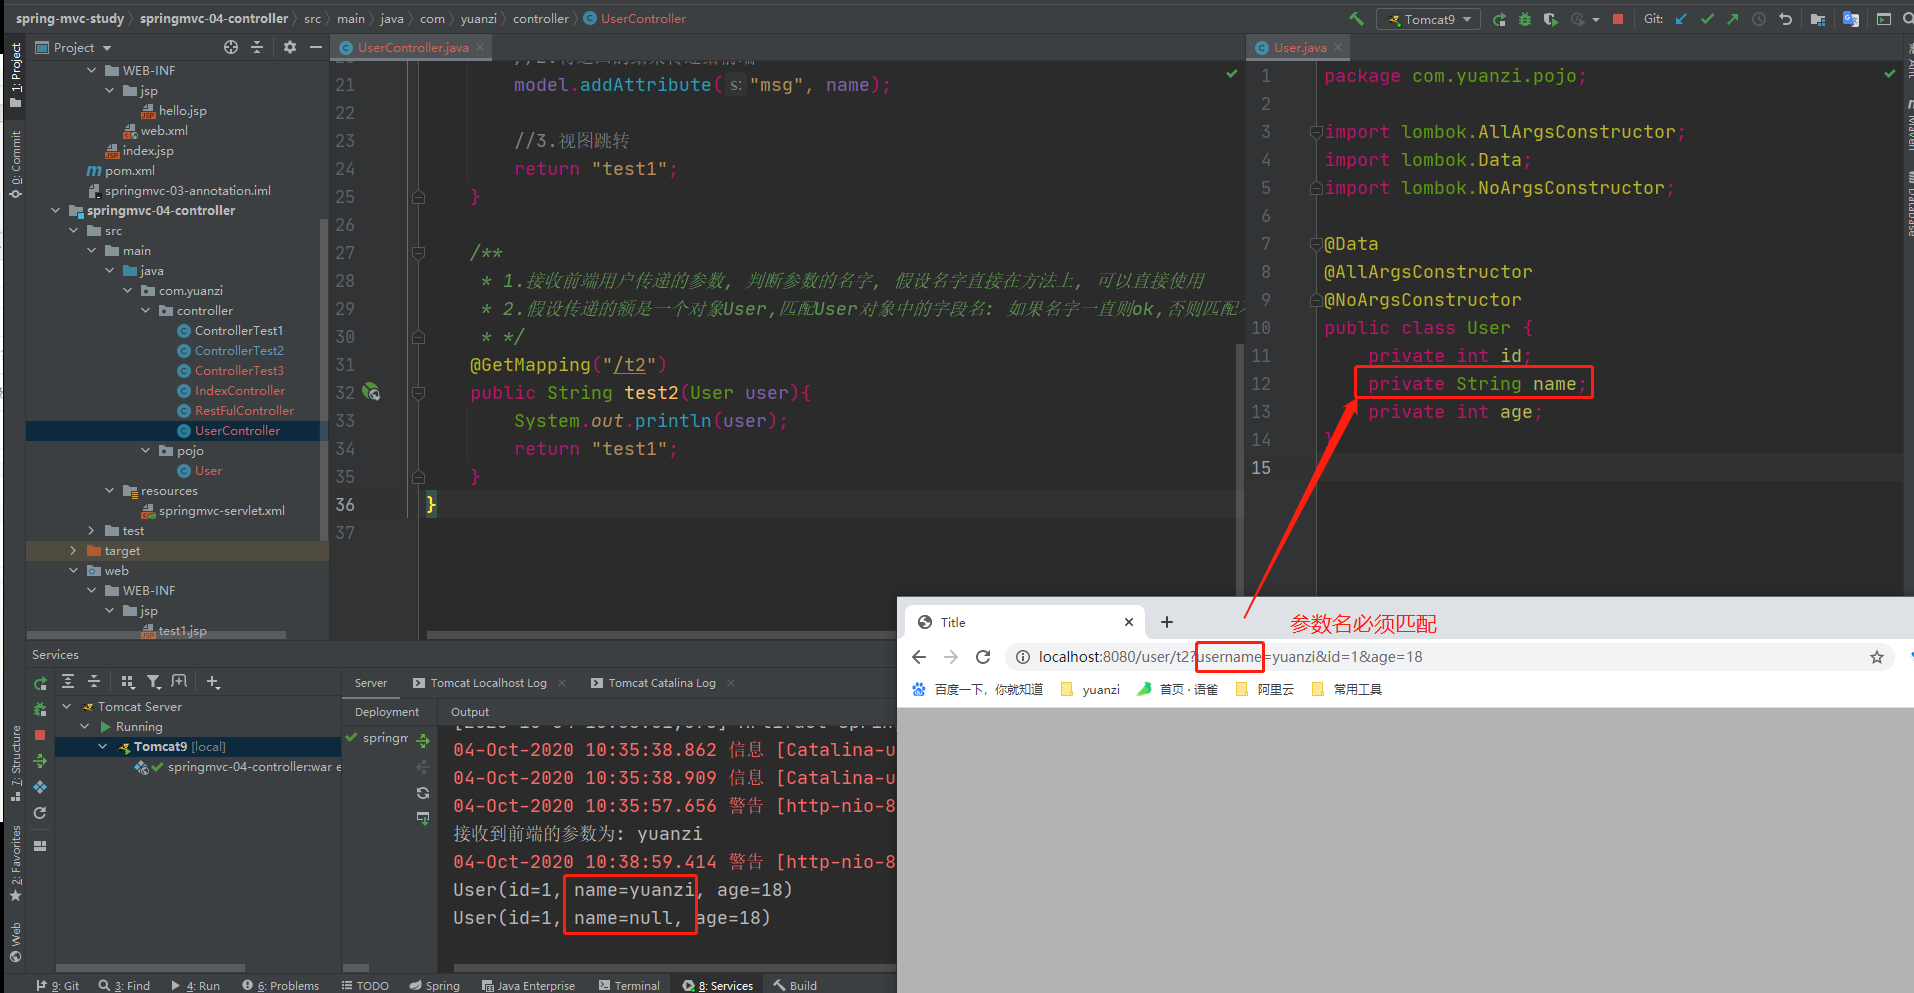1914x993 pixels.
Task: Select the springmvc-04-controller:war artifact in Services
Action: [240, 767]
